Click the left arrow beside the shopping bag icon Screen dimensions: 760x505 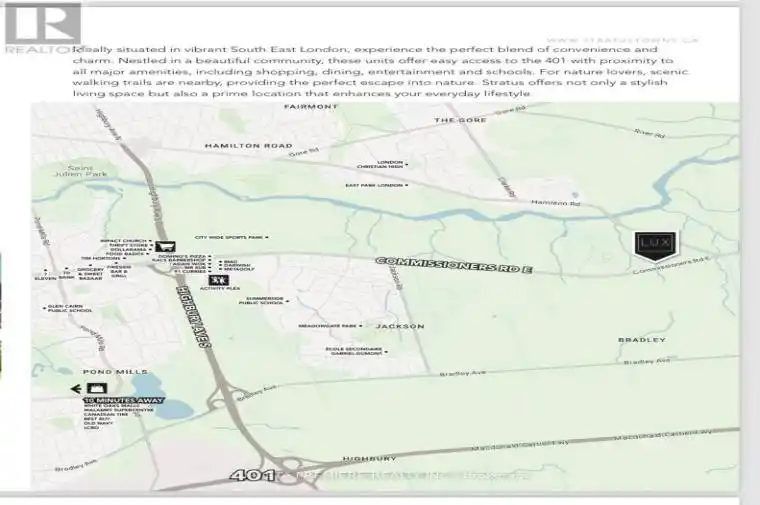pyautogui.click(x=76, y=389)
